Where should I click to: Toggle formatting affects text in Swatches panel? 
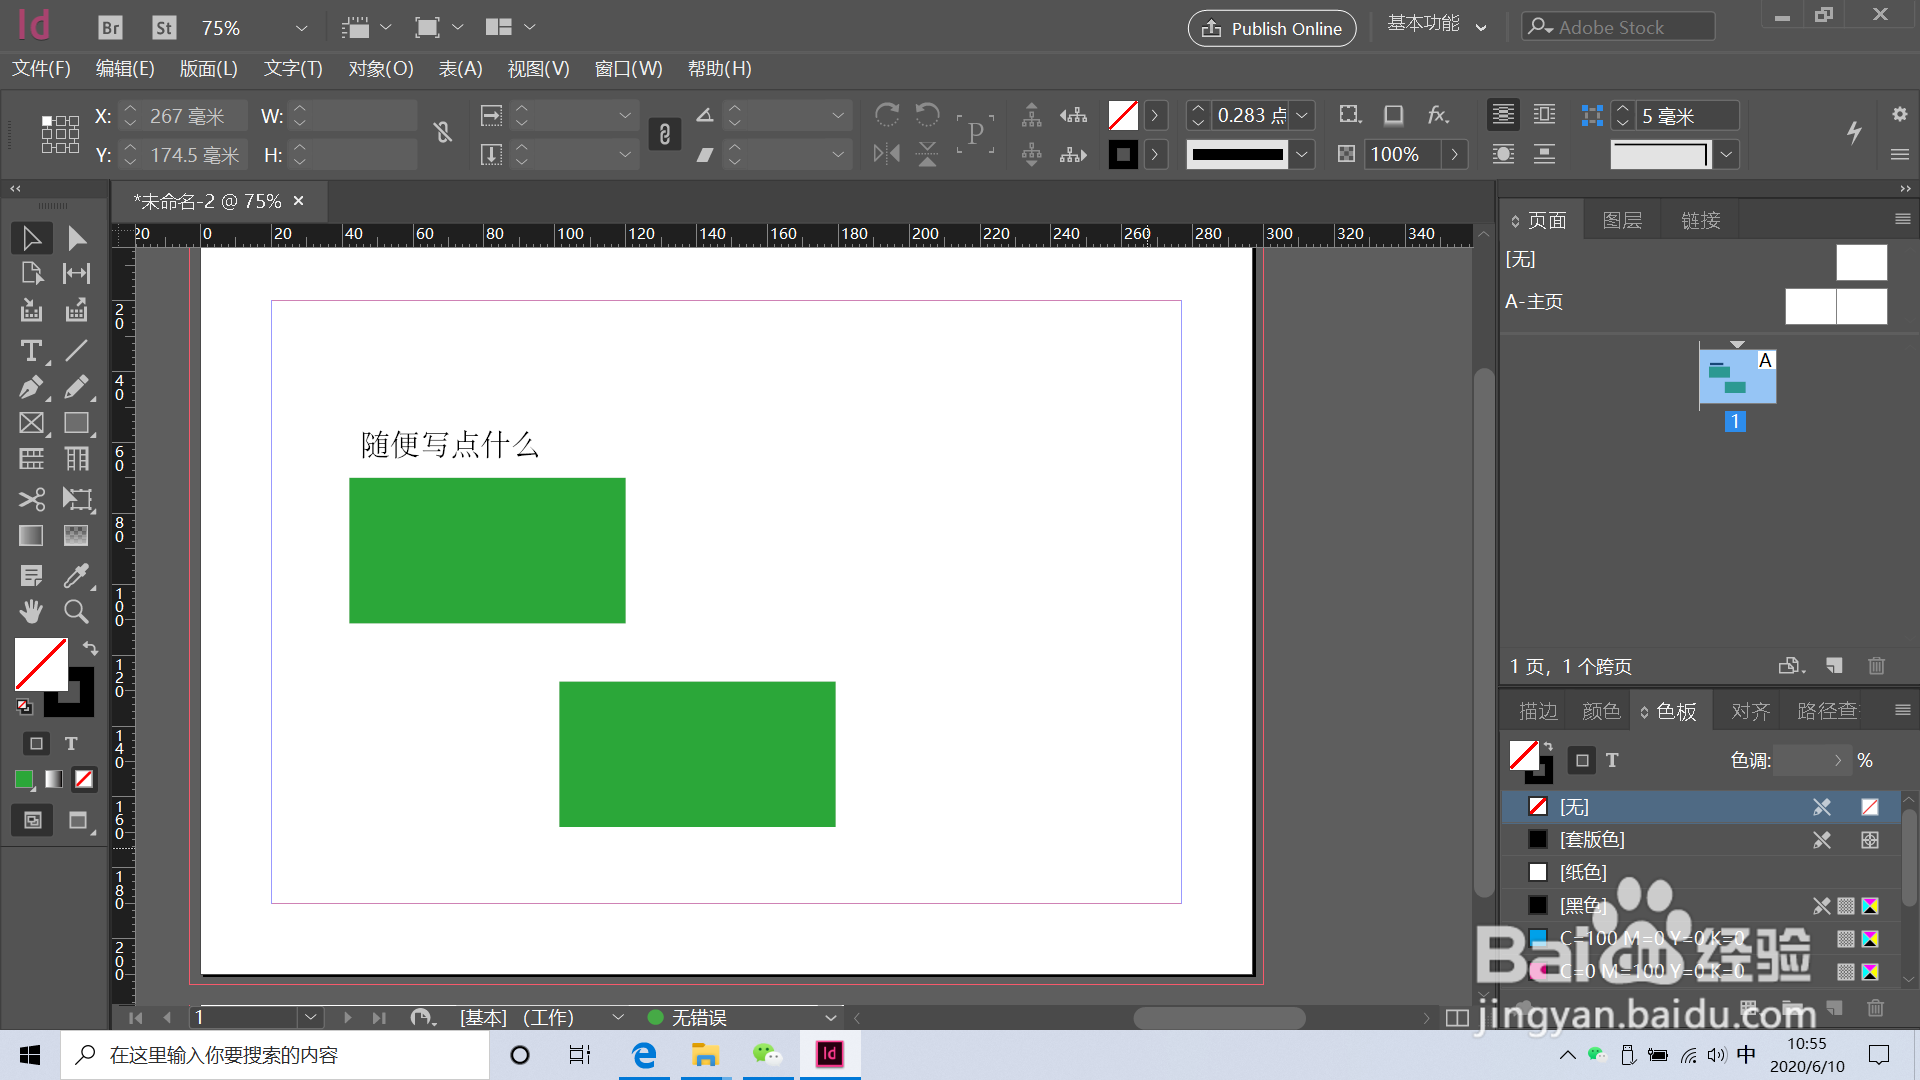[x=1612, y=761]
